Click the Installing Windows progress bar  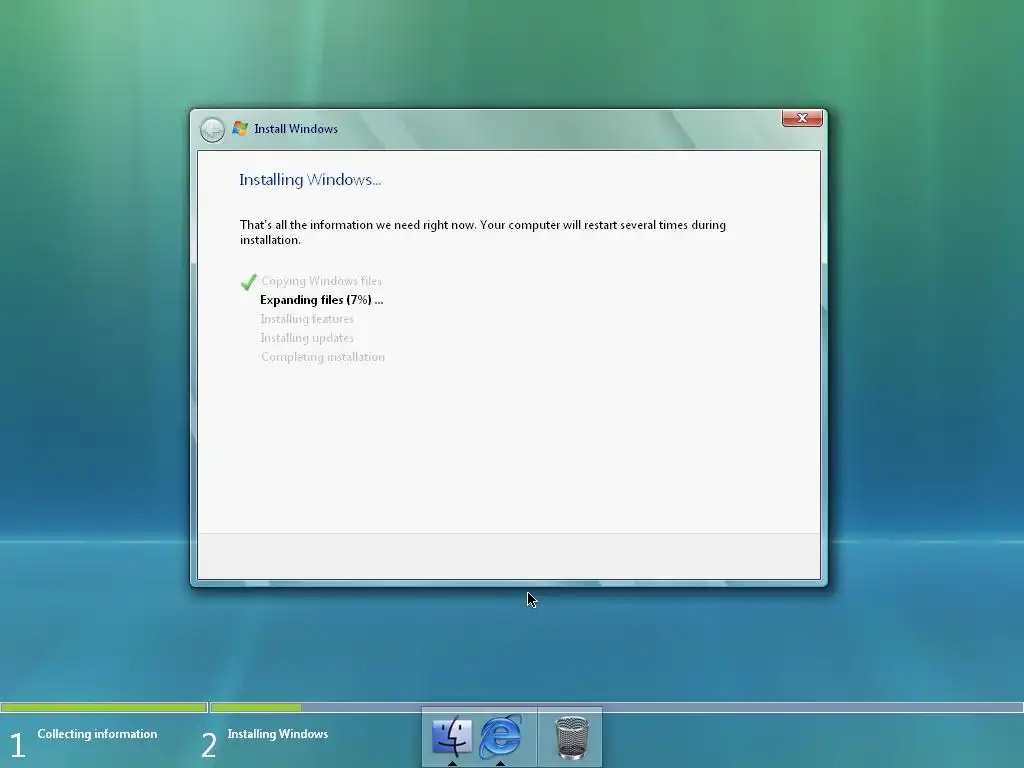[x=616, y=707]
